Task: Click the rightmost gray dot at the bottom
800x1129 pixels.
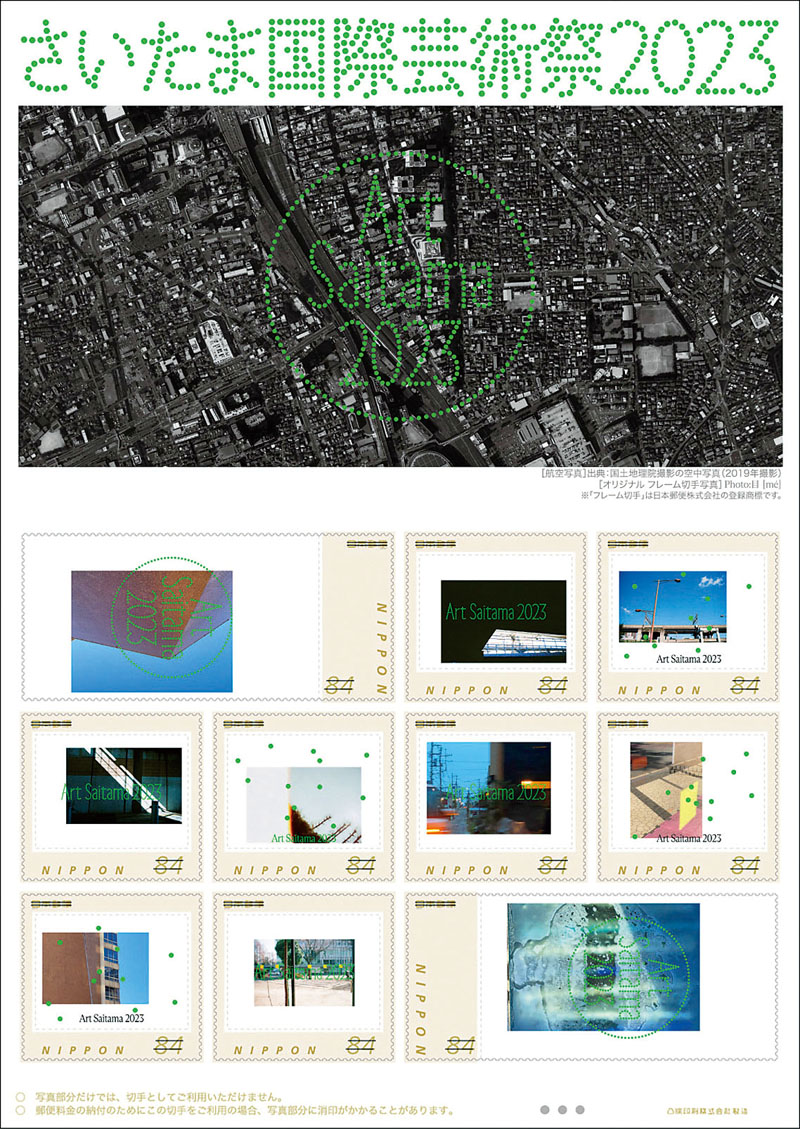Action: pos(581,1109)
